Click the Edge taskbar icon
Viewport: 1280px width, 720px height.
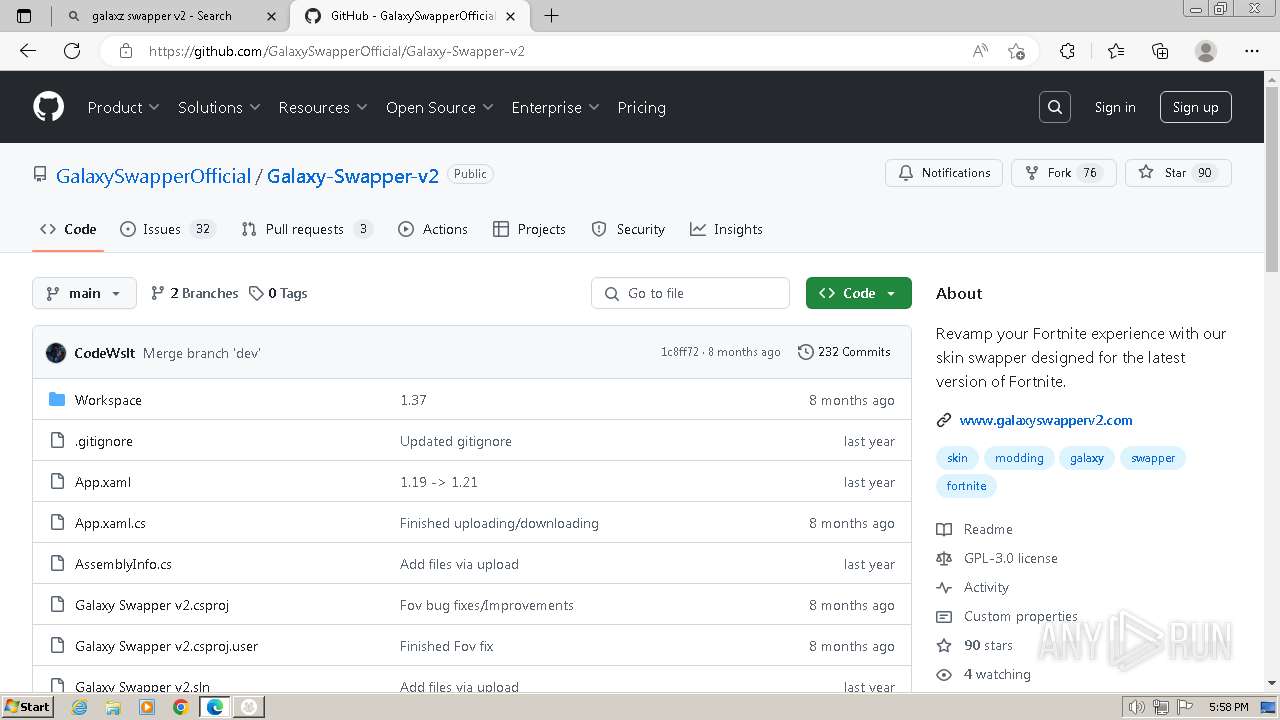215,707
